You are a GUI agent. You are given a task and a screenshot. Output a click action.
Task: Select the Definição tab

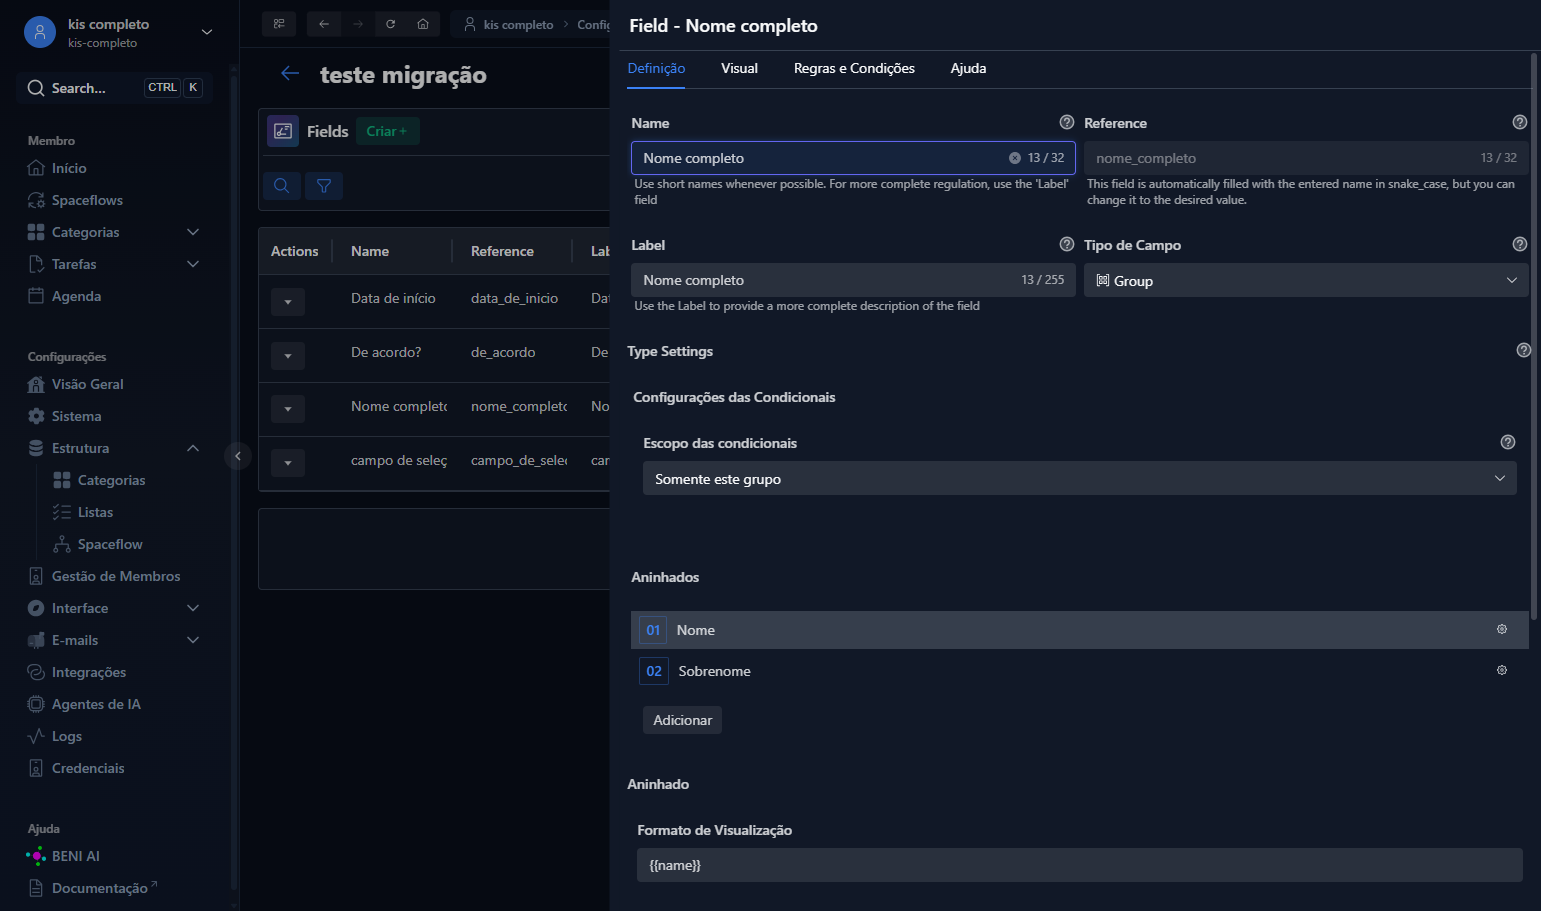[656, 68]
